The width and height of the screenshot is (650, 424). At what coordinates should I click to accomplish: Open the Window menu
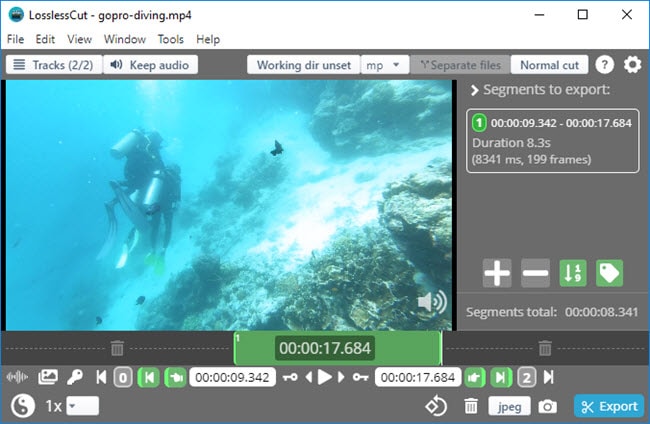point(125,39)
